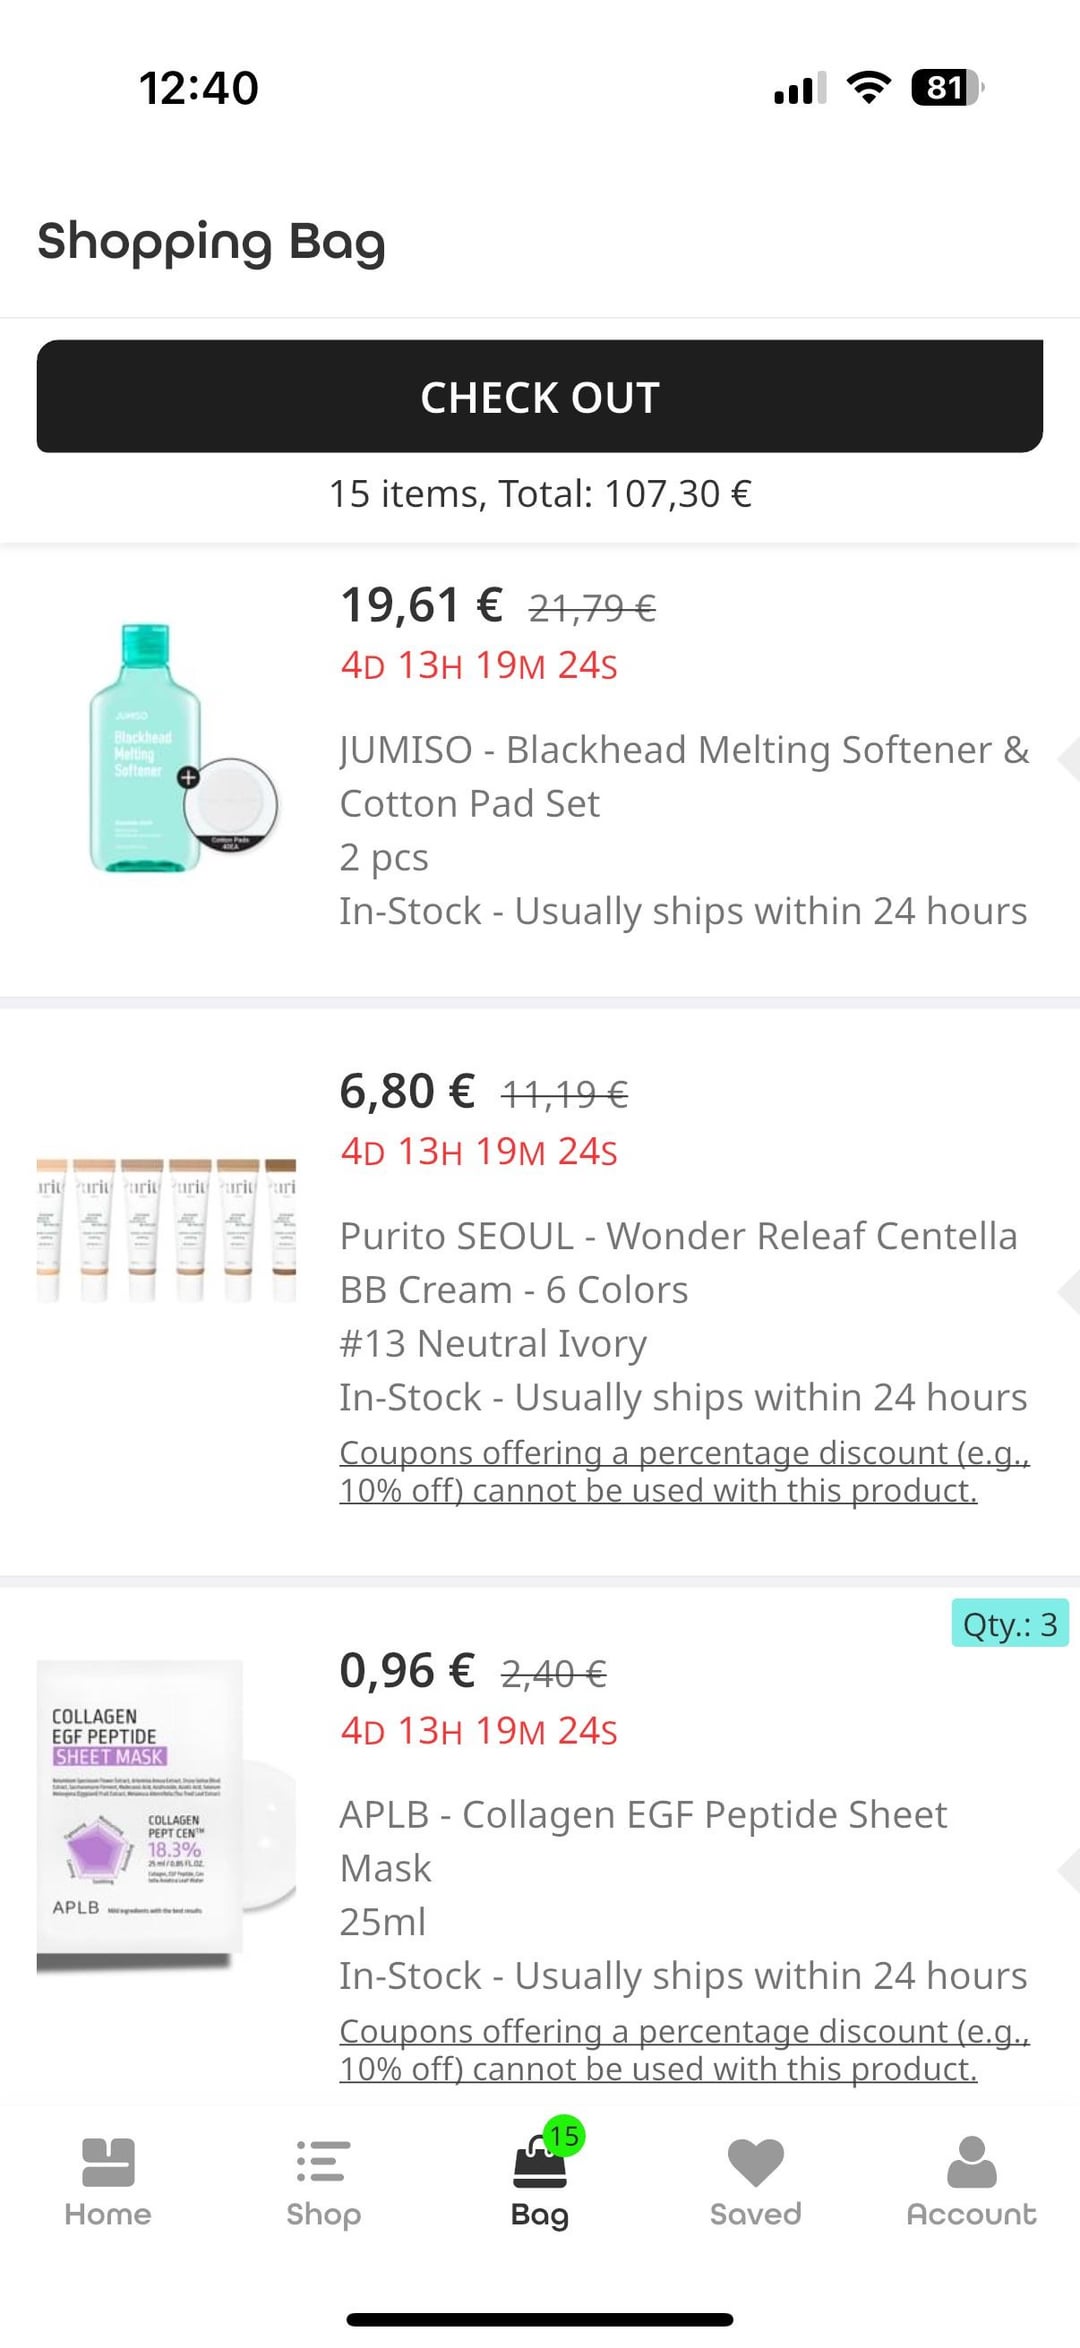Tap the Wi-Fi status icon

(868, 88)
